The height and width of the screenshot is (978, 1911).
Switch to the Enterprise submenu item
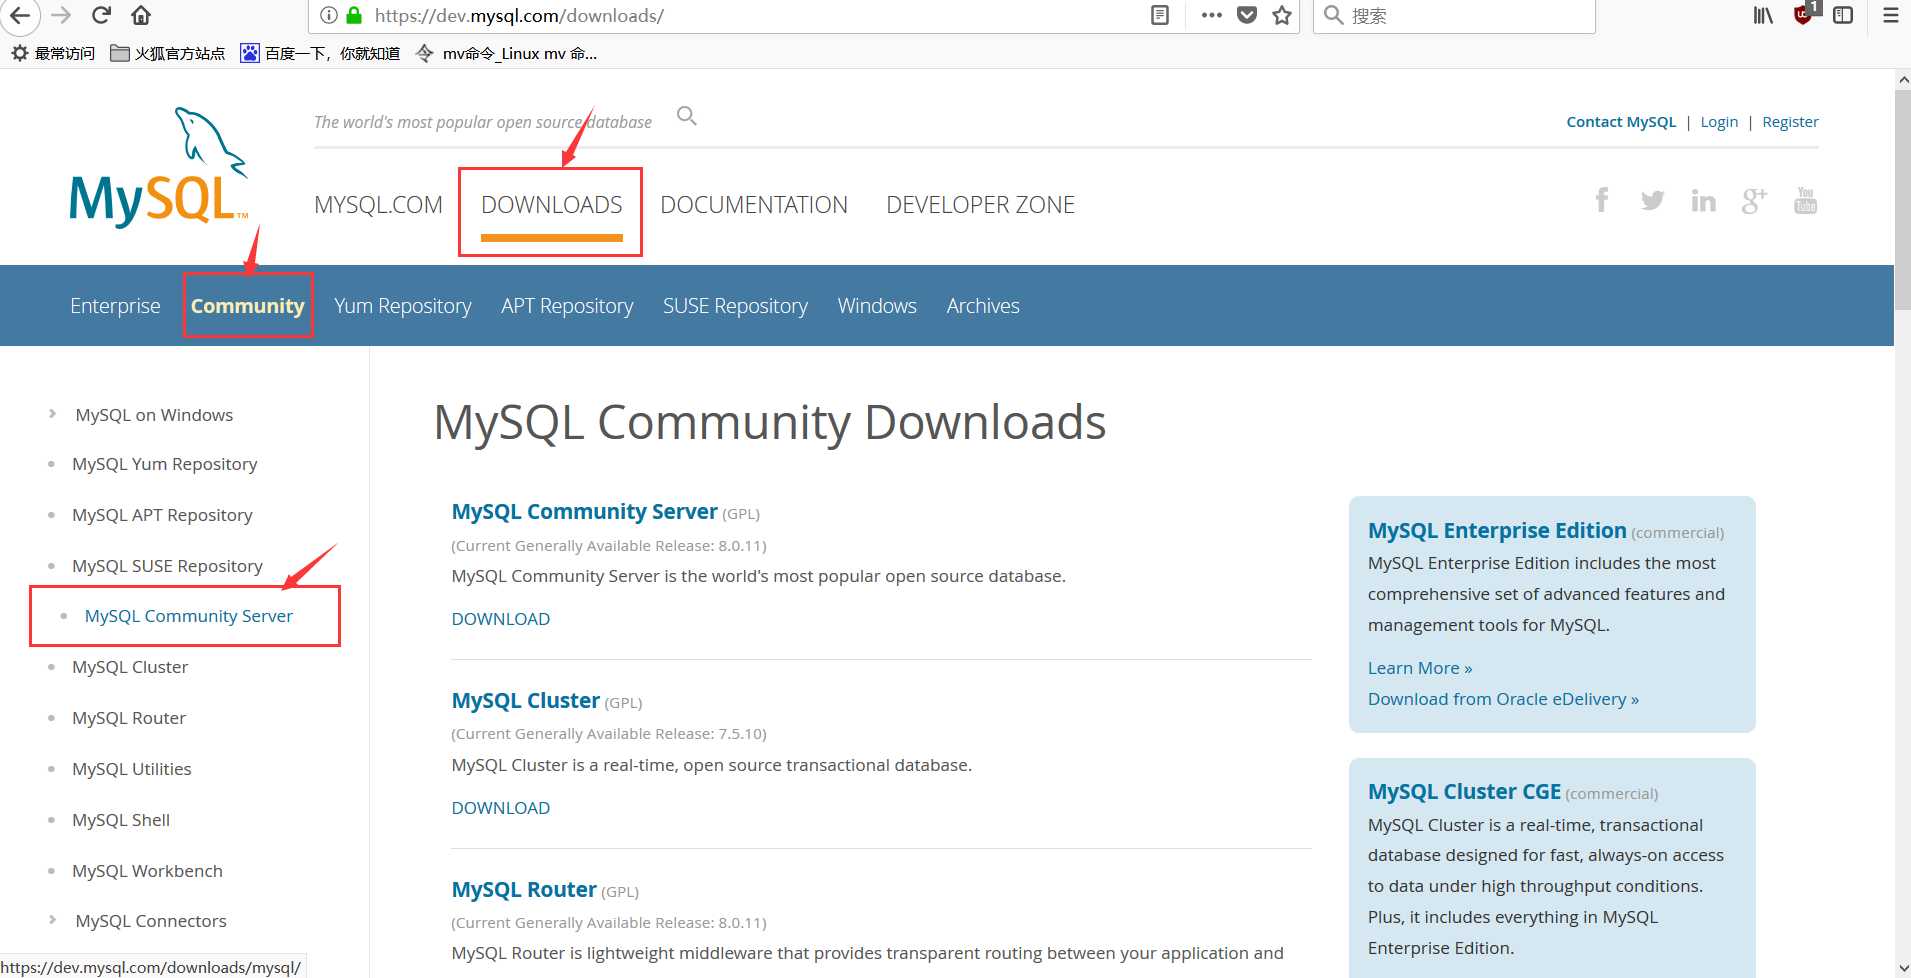point(115,306)
